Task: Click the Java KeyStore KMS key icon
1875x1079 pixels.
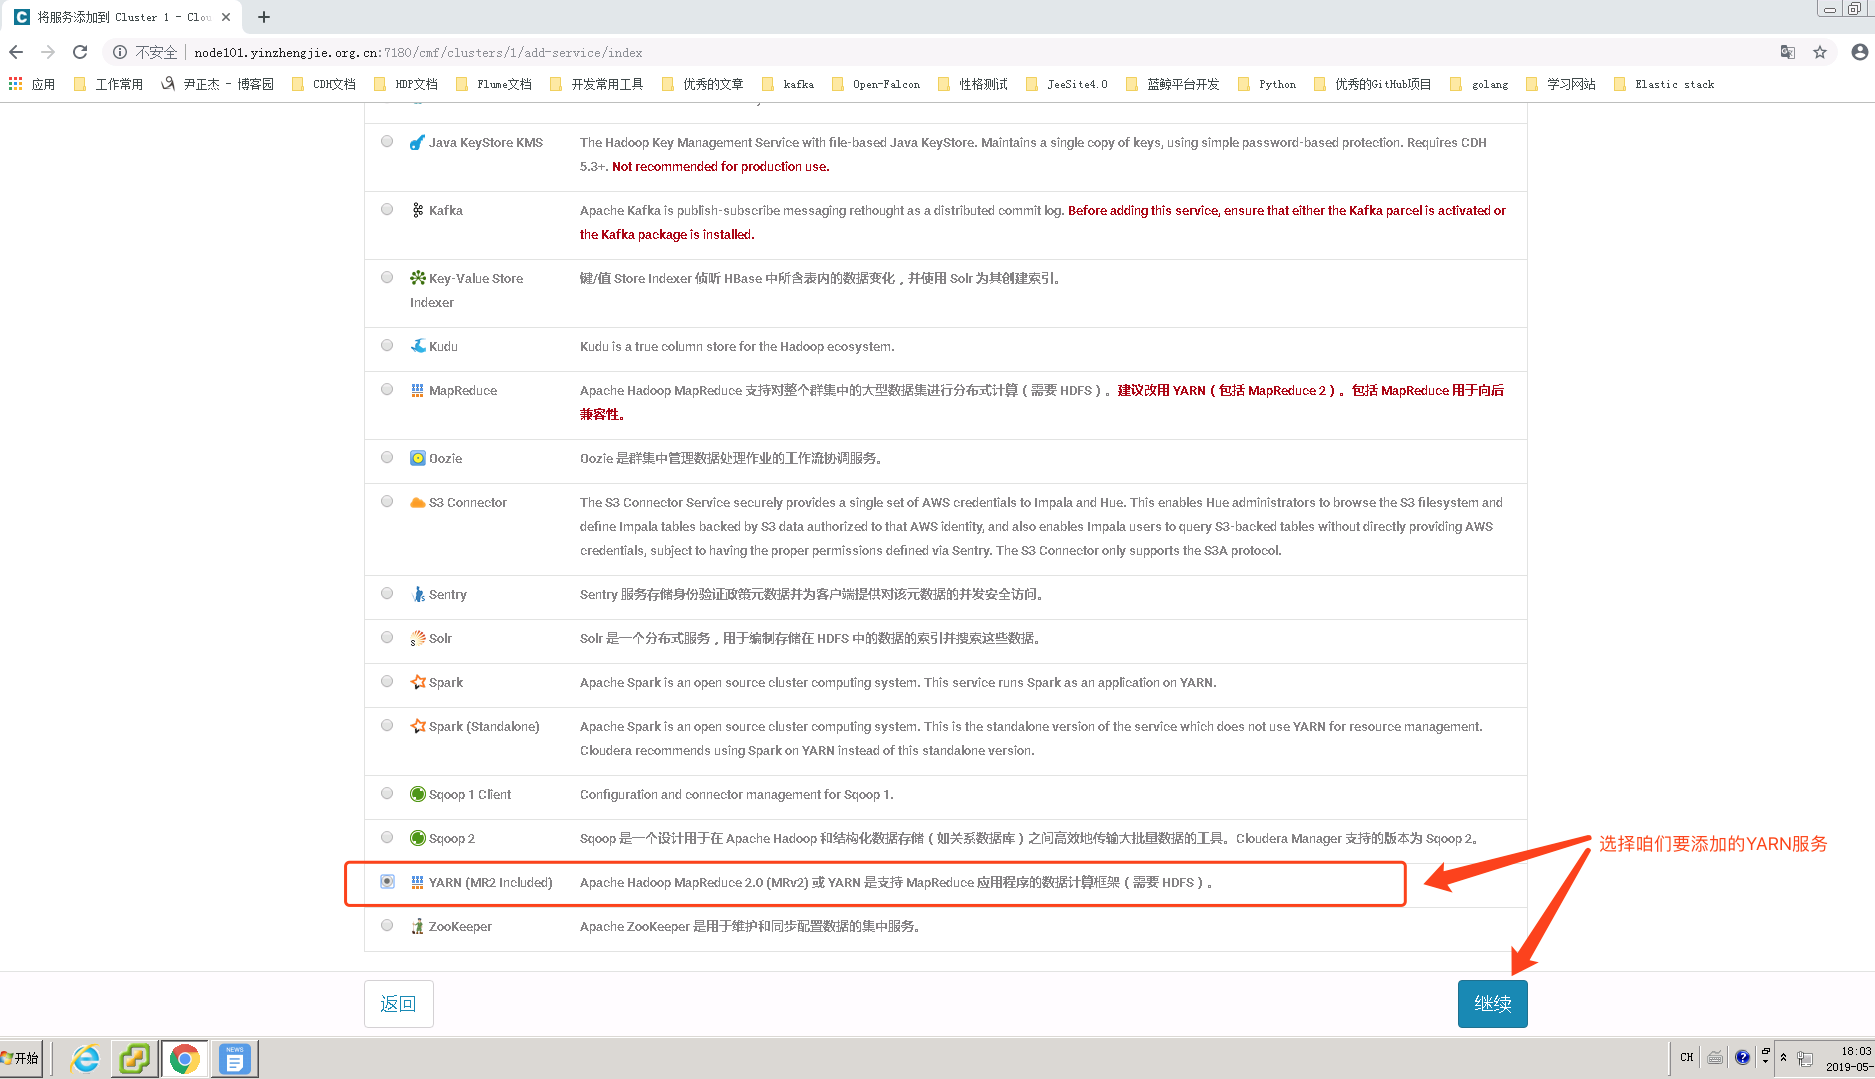Action: (x=418, y=142)
